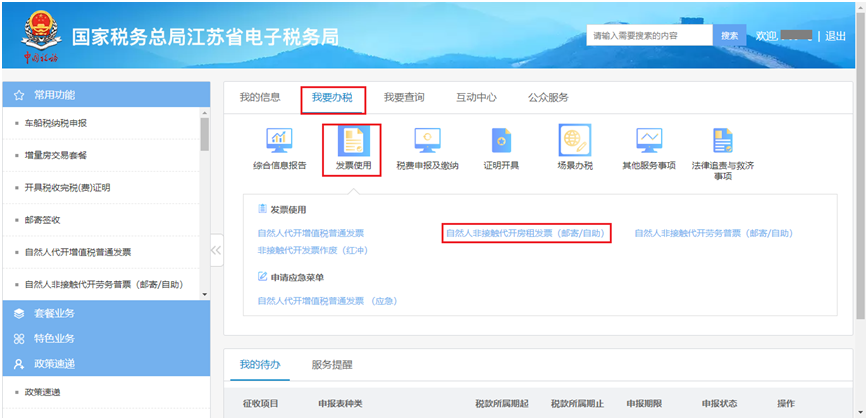Click the clipboard icon beside 发票使用 heading
868x420 pixels.
tap(262, 209)
